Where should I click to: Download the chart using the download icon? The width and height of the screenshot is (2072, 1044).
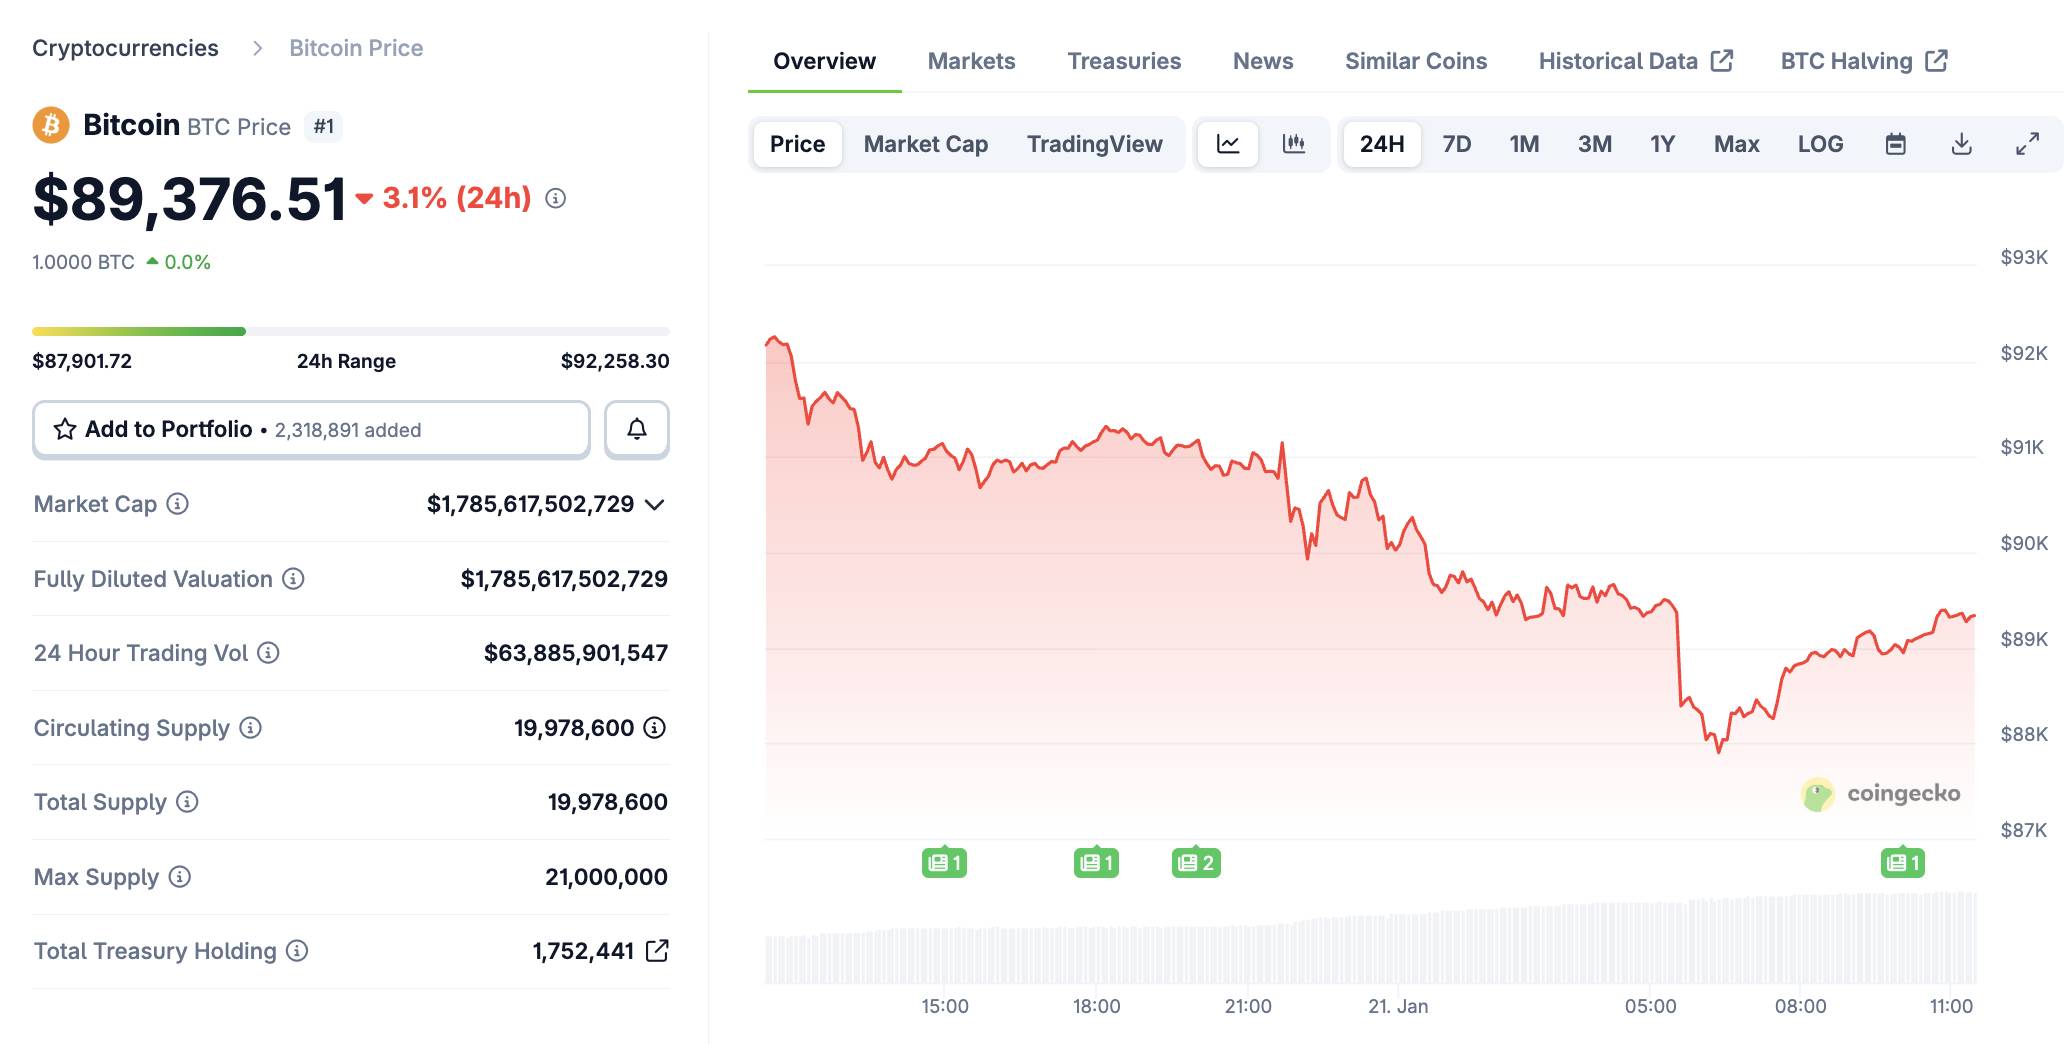tap(1960, 143)
